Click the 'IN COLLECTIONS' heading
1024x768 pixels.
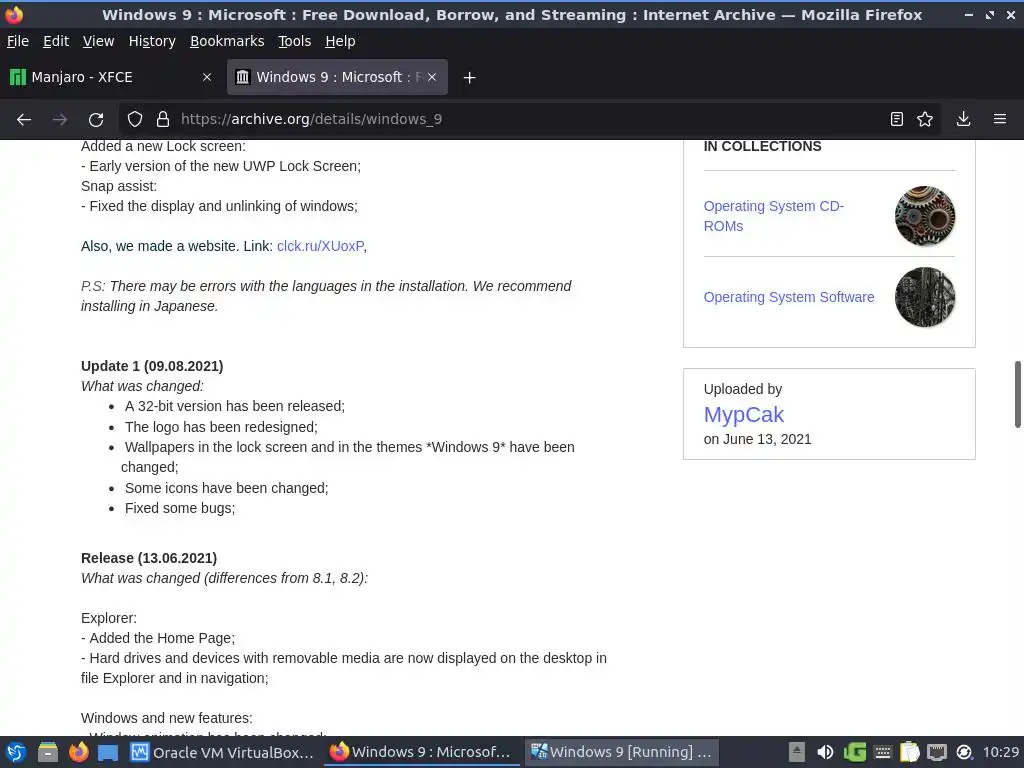pyautogui.click(x=762, y=146)
